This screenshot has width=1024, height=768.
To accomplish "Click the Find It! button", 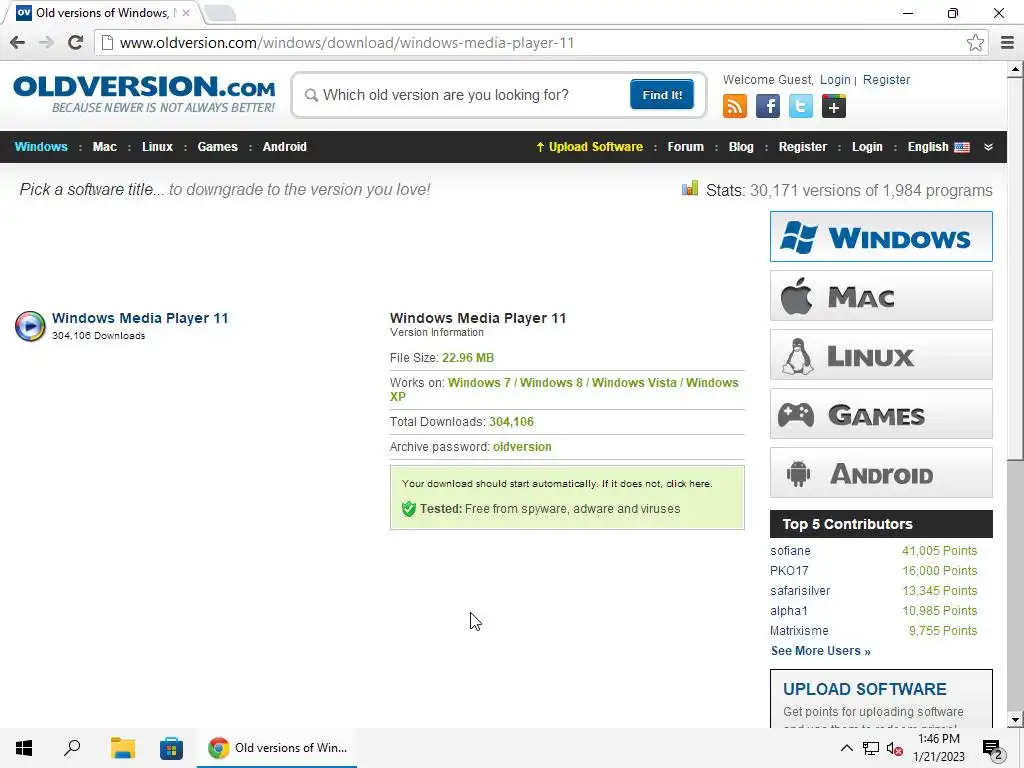I will click(x=662, y=95).
